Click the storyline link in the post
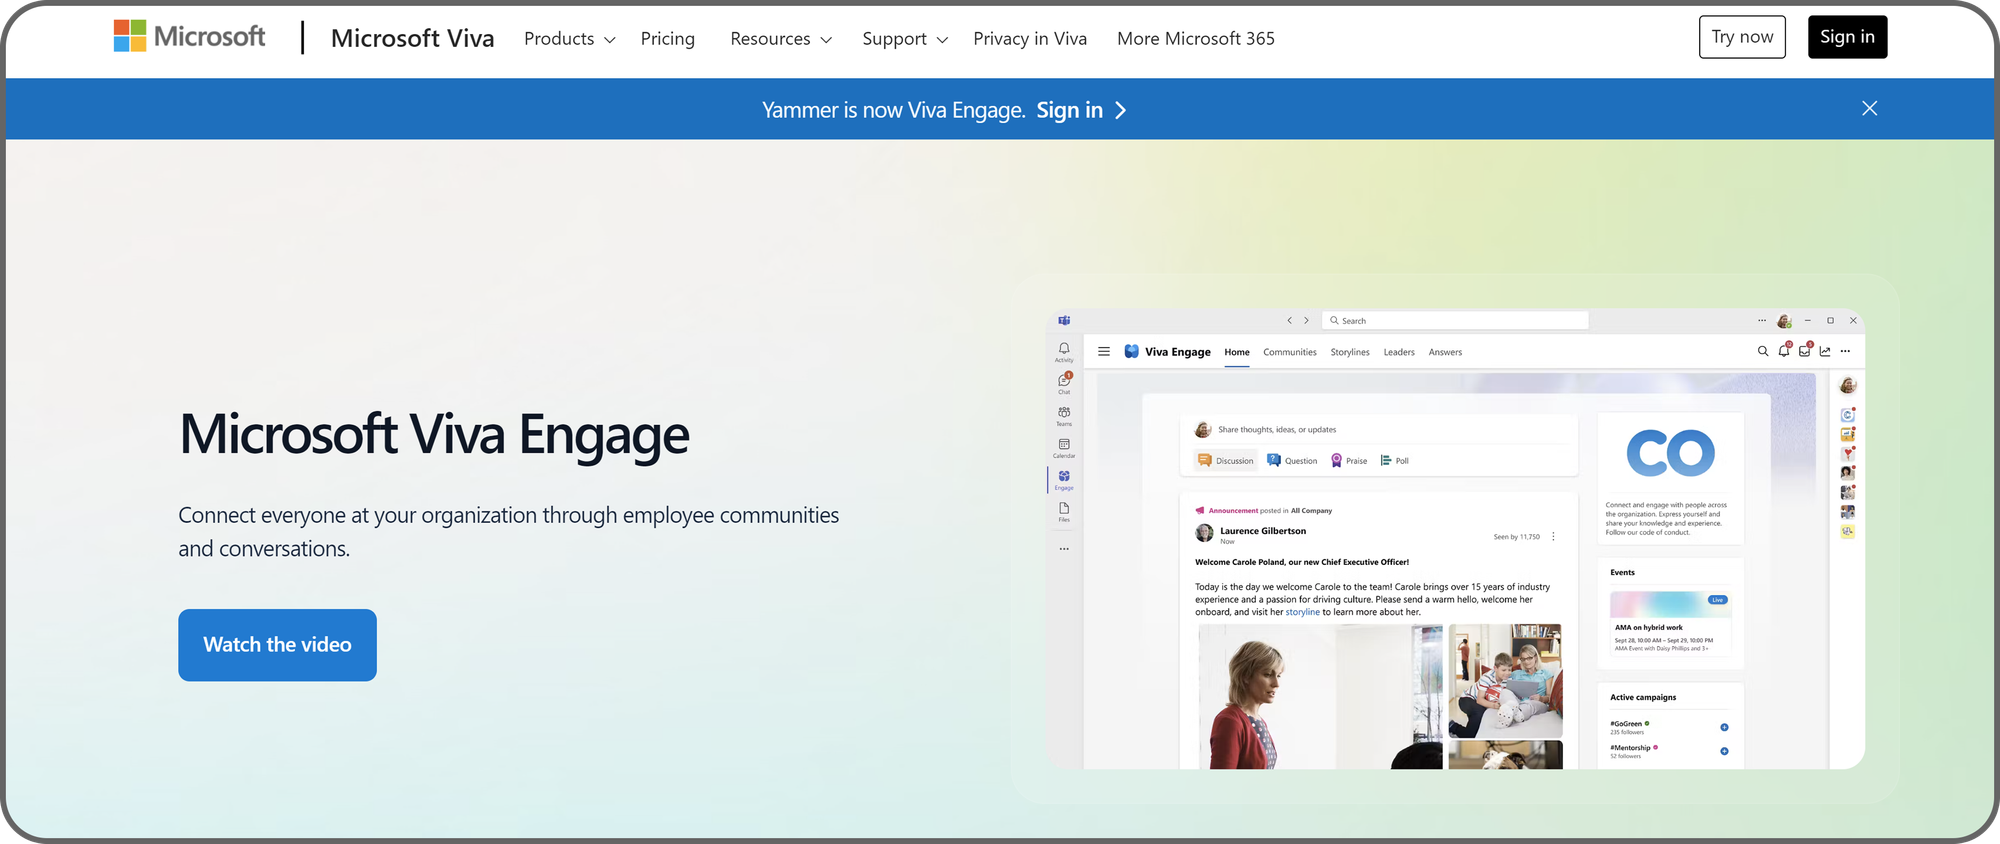2000x844 pixels. click(x=1302, y=612)
